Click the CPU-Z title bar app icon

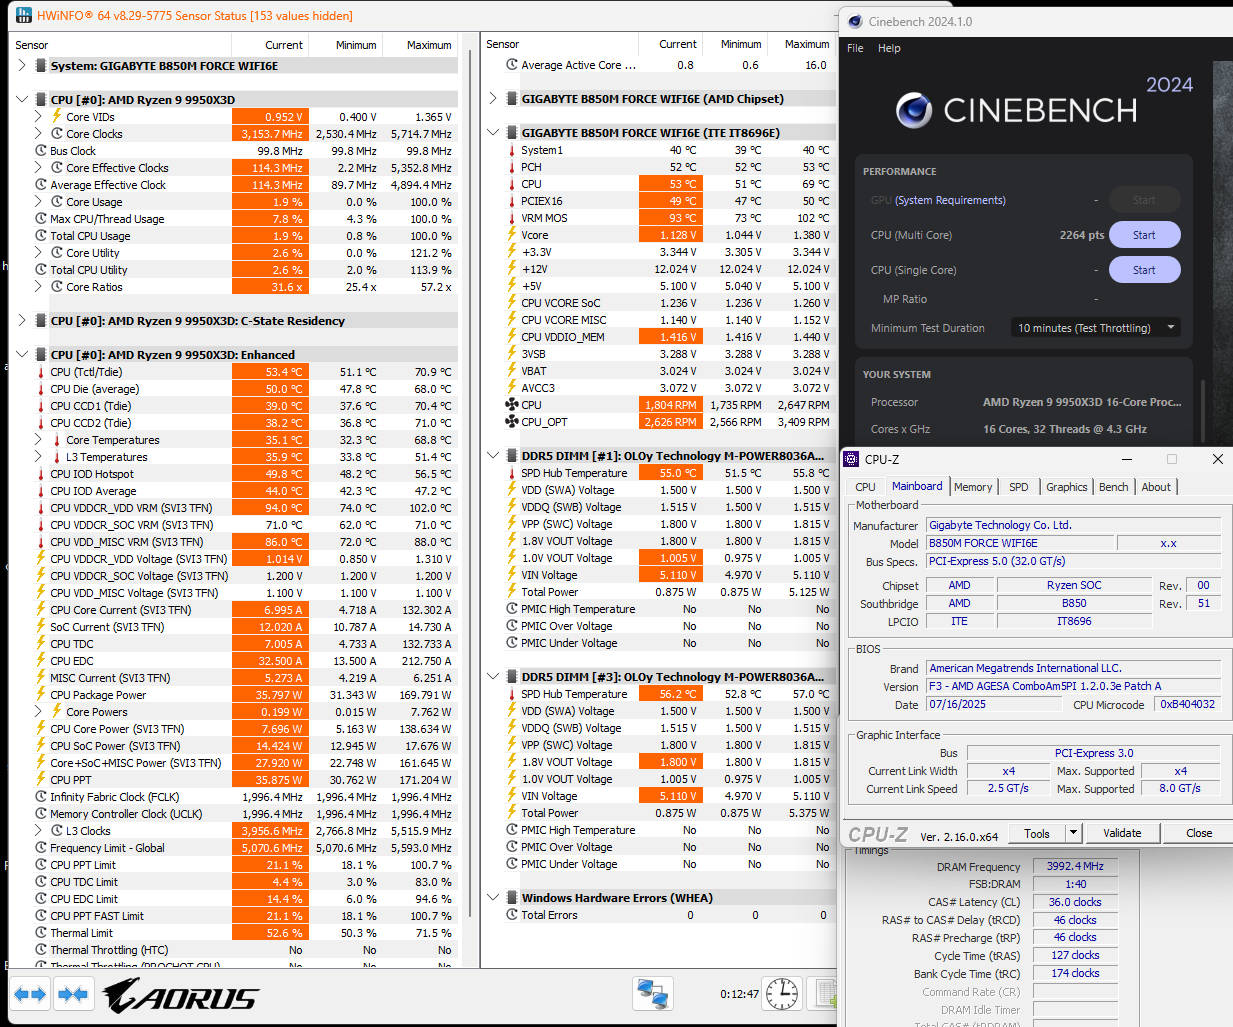tap(852, 459)
